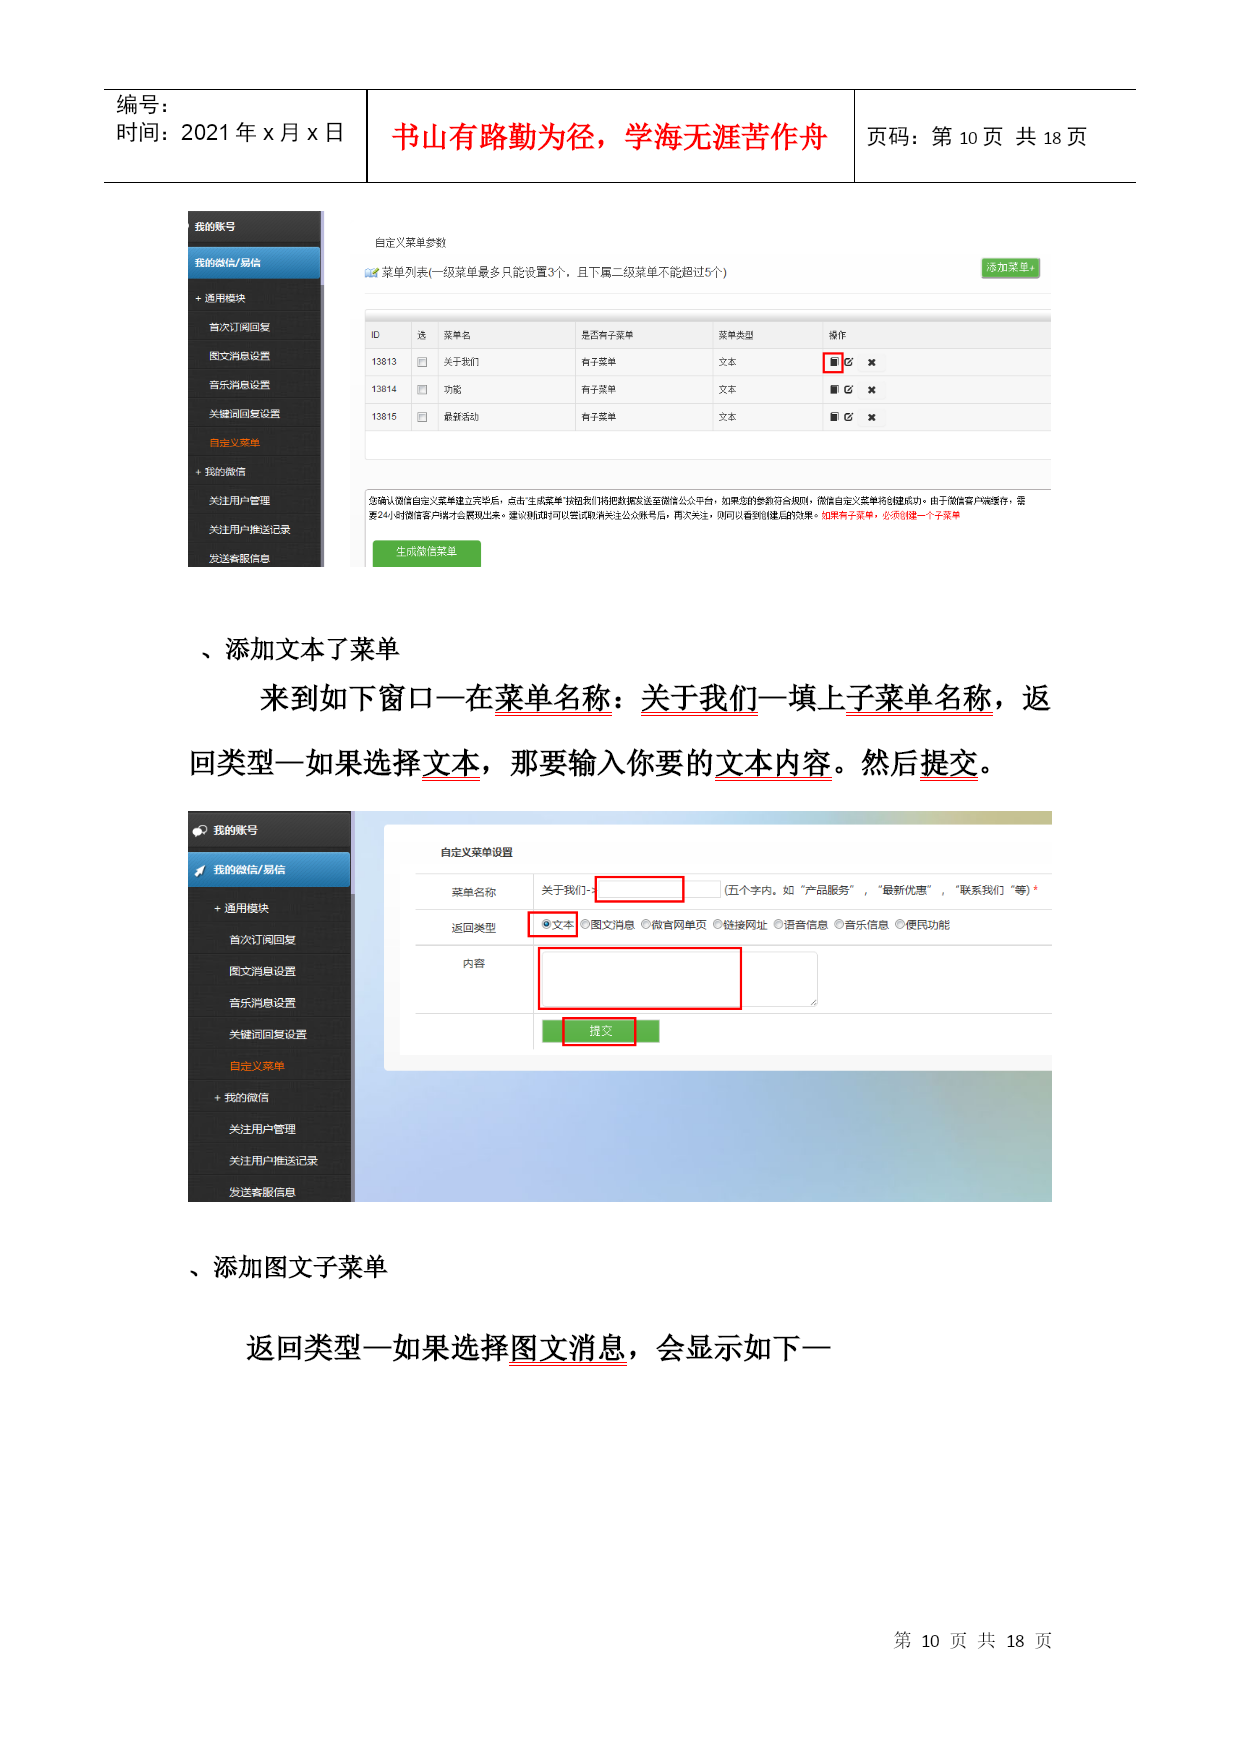This screenshot has height=1754, width=1241.
Task: Click the ID cell 13815
Action: click(x=384, y=417)
